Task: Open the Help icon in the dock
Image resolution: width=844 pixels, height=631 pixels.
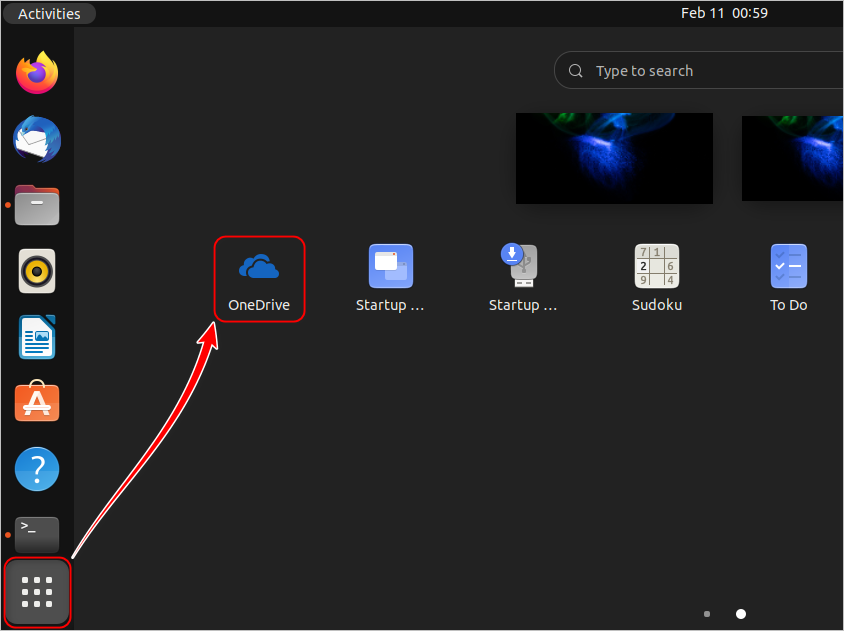Action: 37,469
